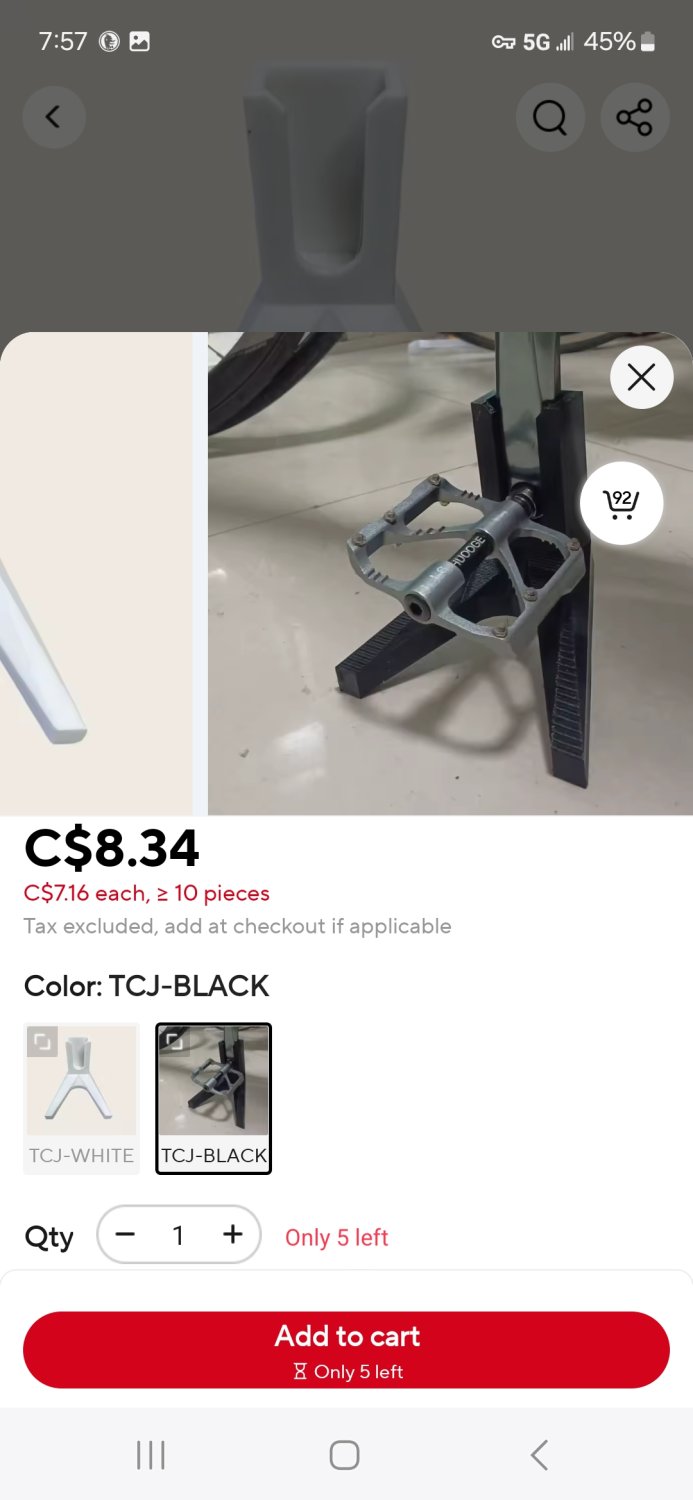Show the white stand image on left

point(96,574)
